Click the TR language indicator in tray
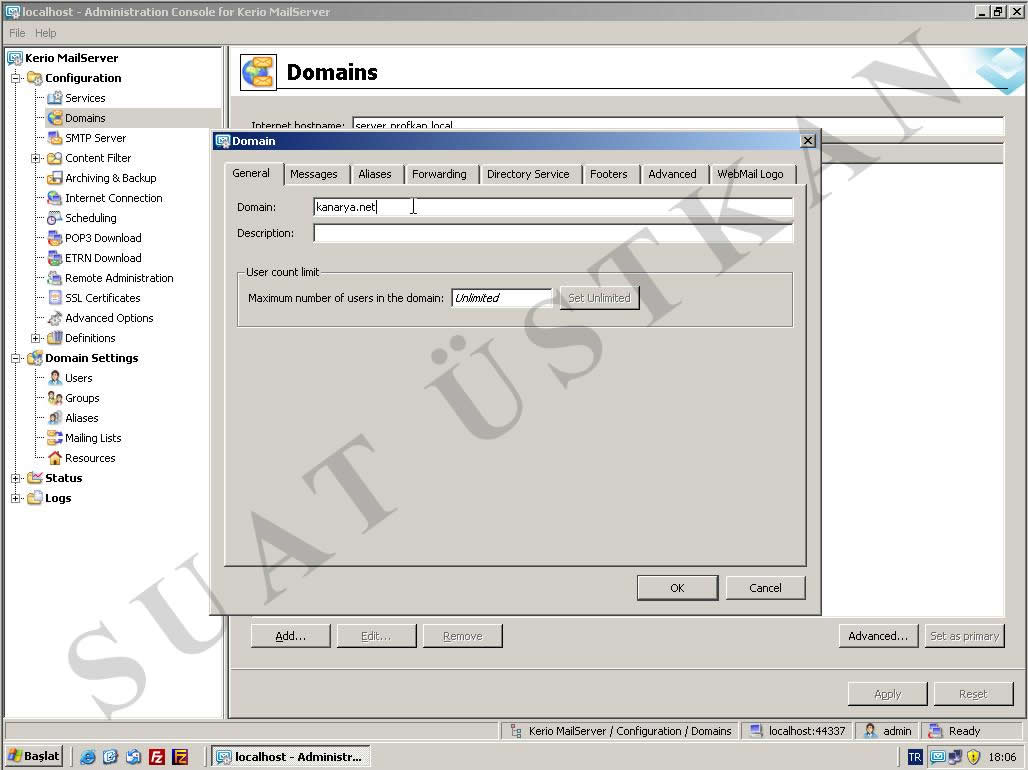 pos(915,757)
